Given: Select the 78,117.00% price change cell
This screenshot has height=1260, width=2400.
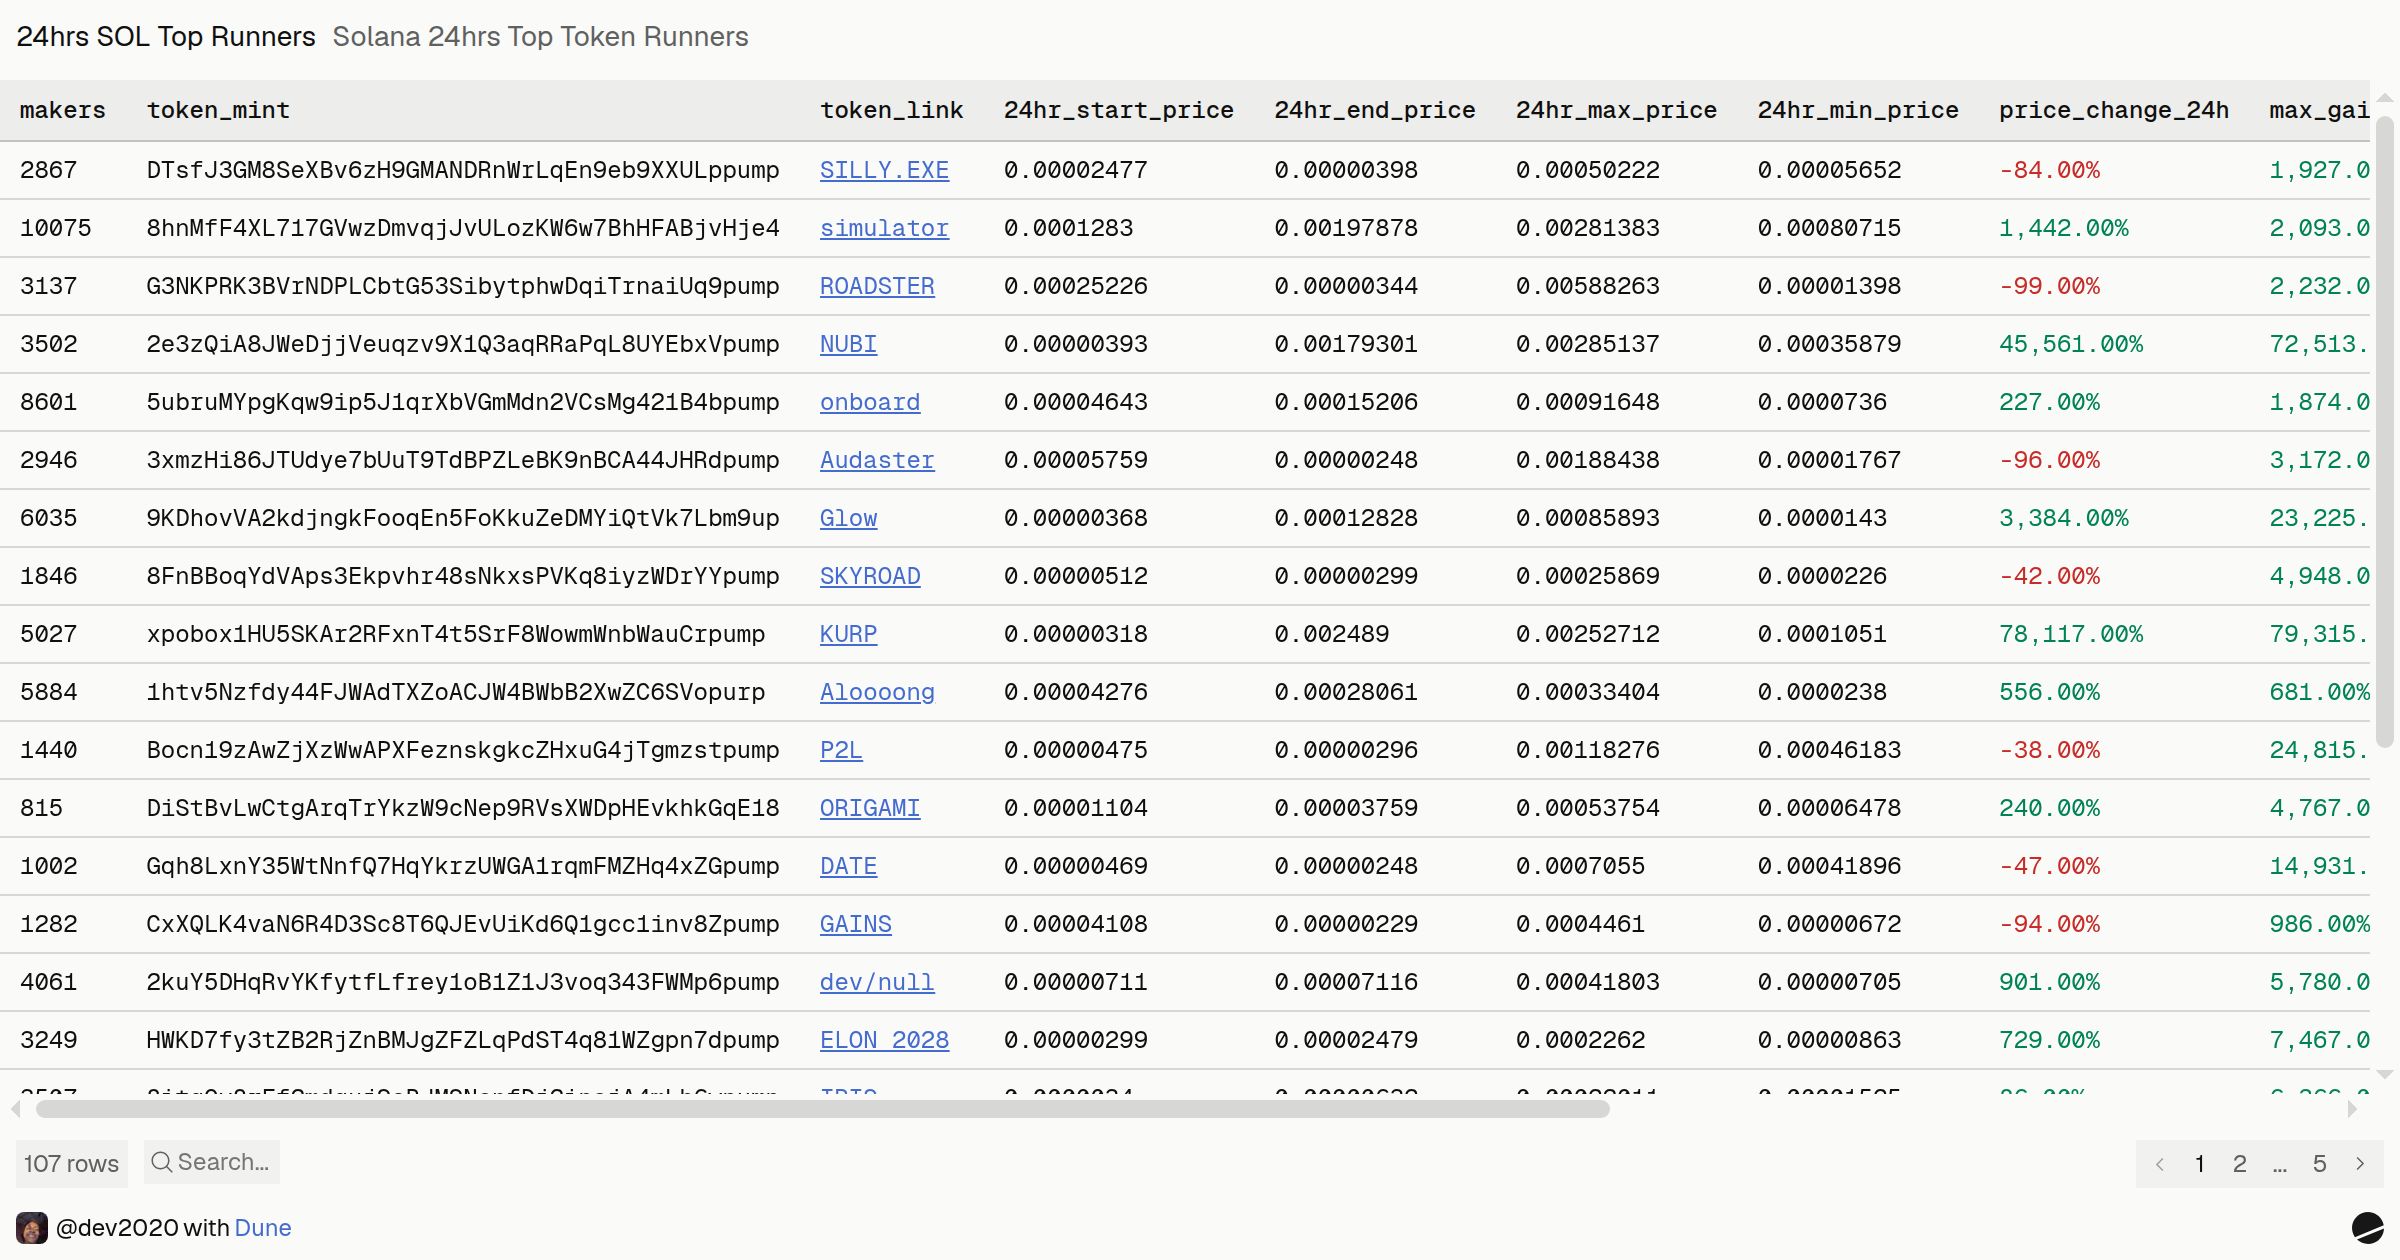Looking at the screenshot, I should 2071,634.
